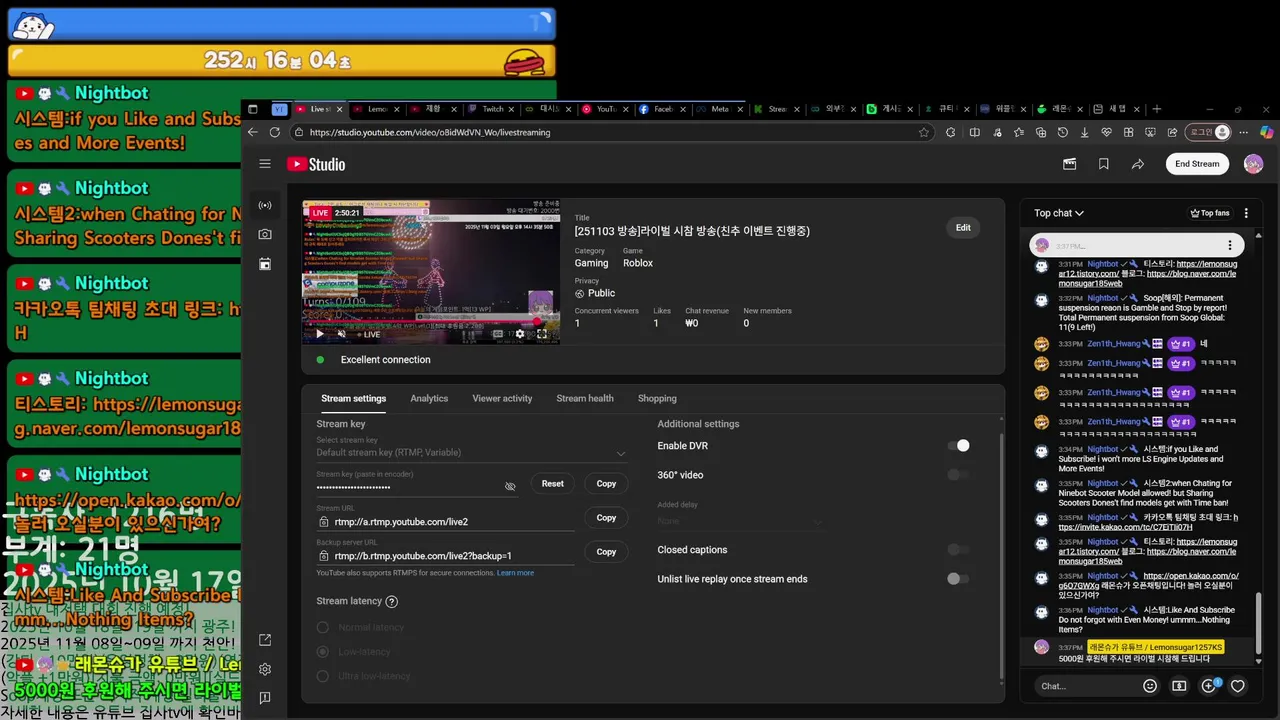Open the Select stream key dropdown
1280x720 pixels.
tap(472, 453)
